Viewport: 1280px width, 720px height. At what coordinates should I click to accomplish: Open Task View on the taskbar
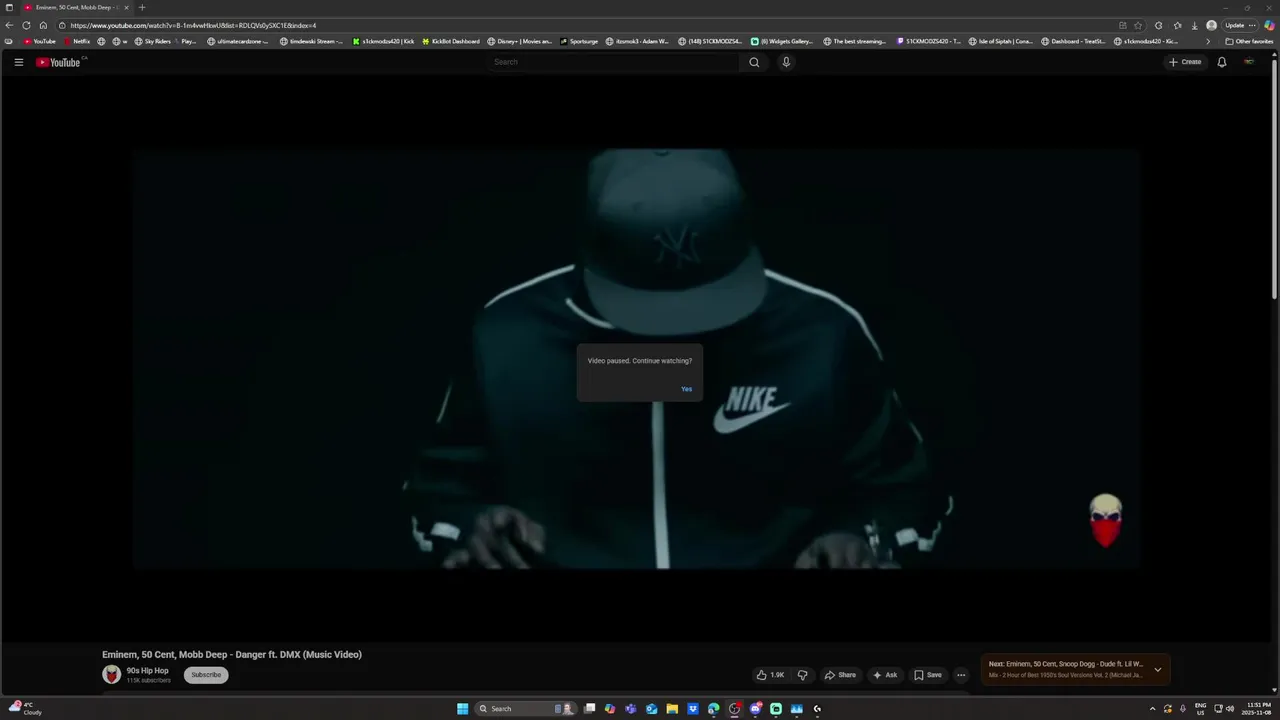pos(590,709)
